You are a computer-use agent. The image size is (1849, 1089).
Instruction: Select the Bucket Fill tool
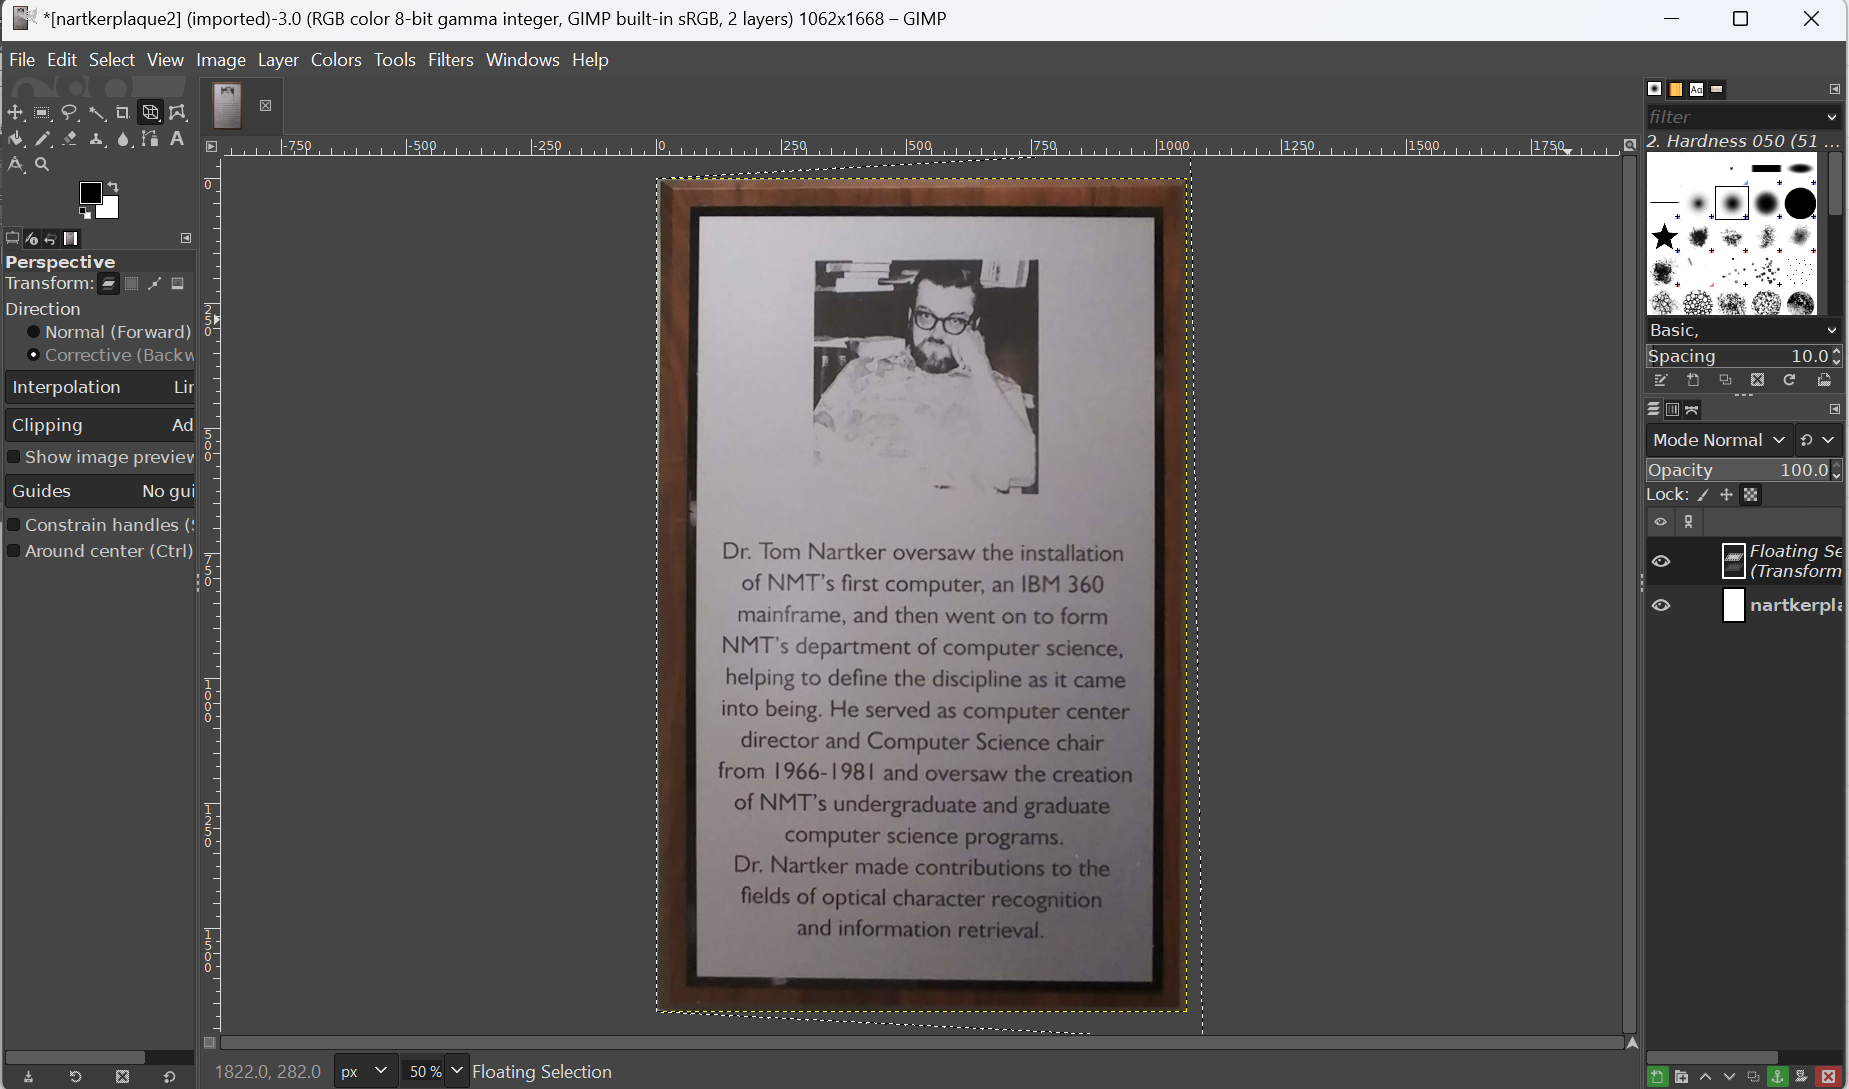(16, 139)
